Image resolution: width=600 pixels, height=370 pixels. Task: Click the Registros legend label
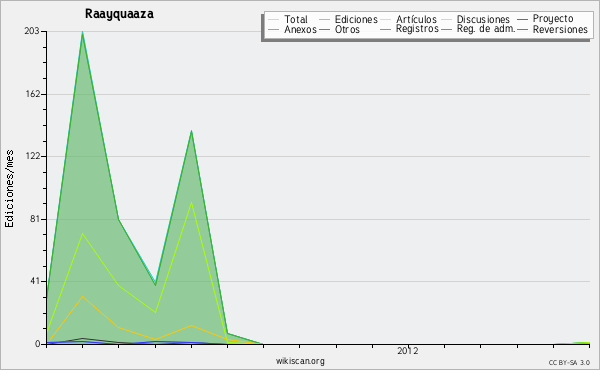(417, 29)
